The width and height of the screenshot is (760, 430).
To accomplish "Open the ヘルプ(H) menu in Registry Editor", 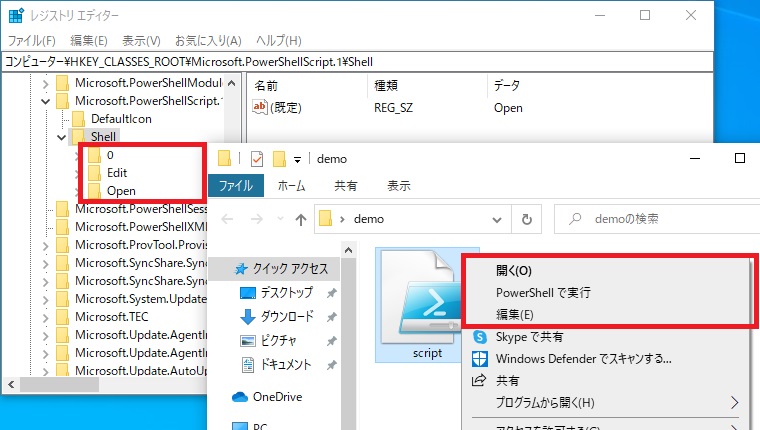I will click(279, 41).
